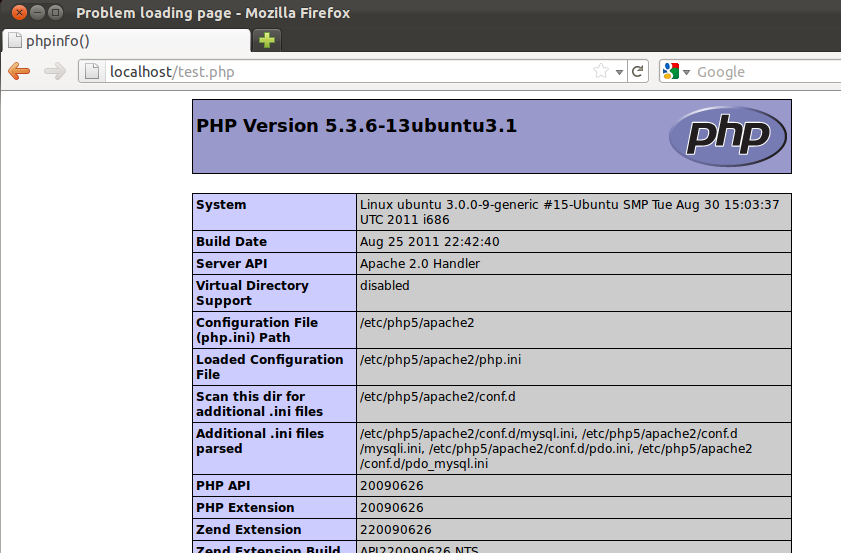Click the PHP Extension label
The width and height of the screenshot is (841, 553).
(x=245, y=508)
